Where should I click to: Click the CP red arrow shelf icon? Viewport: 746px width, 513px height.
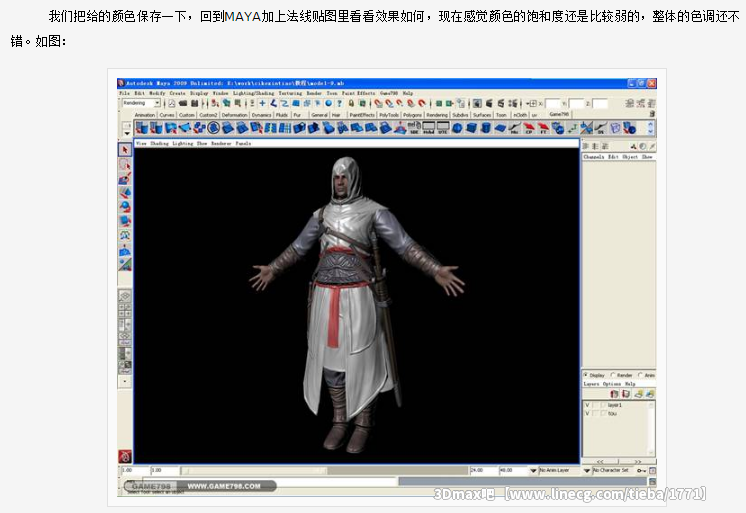click(529, 128)
